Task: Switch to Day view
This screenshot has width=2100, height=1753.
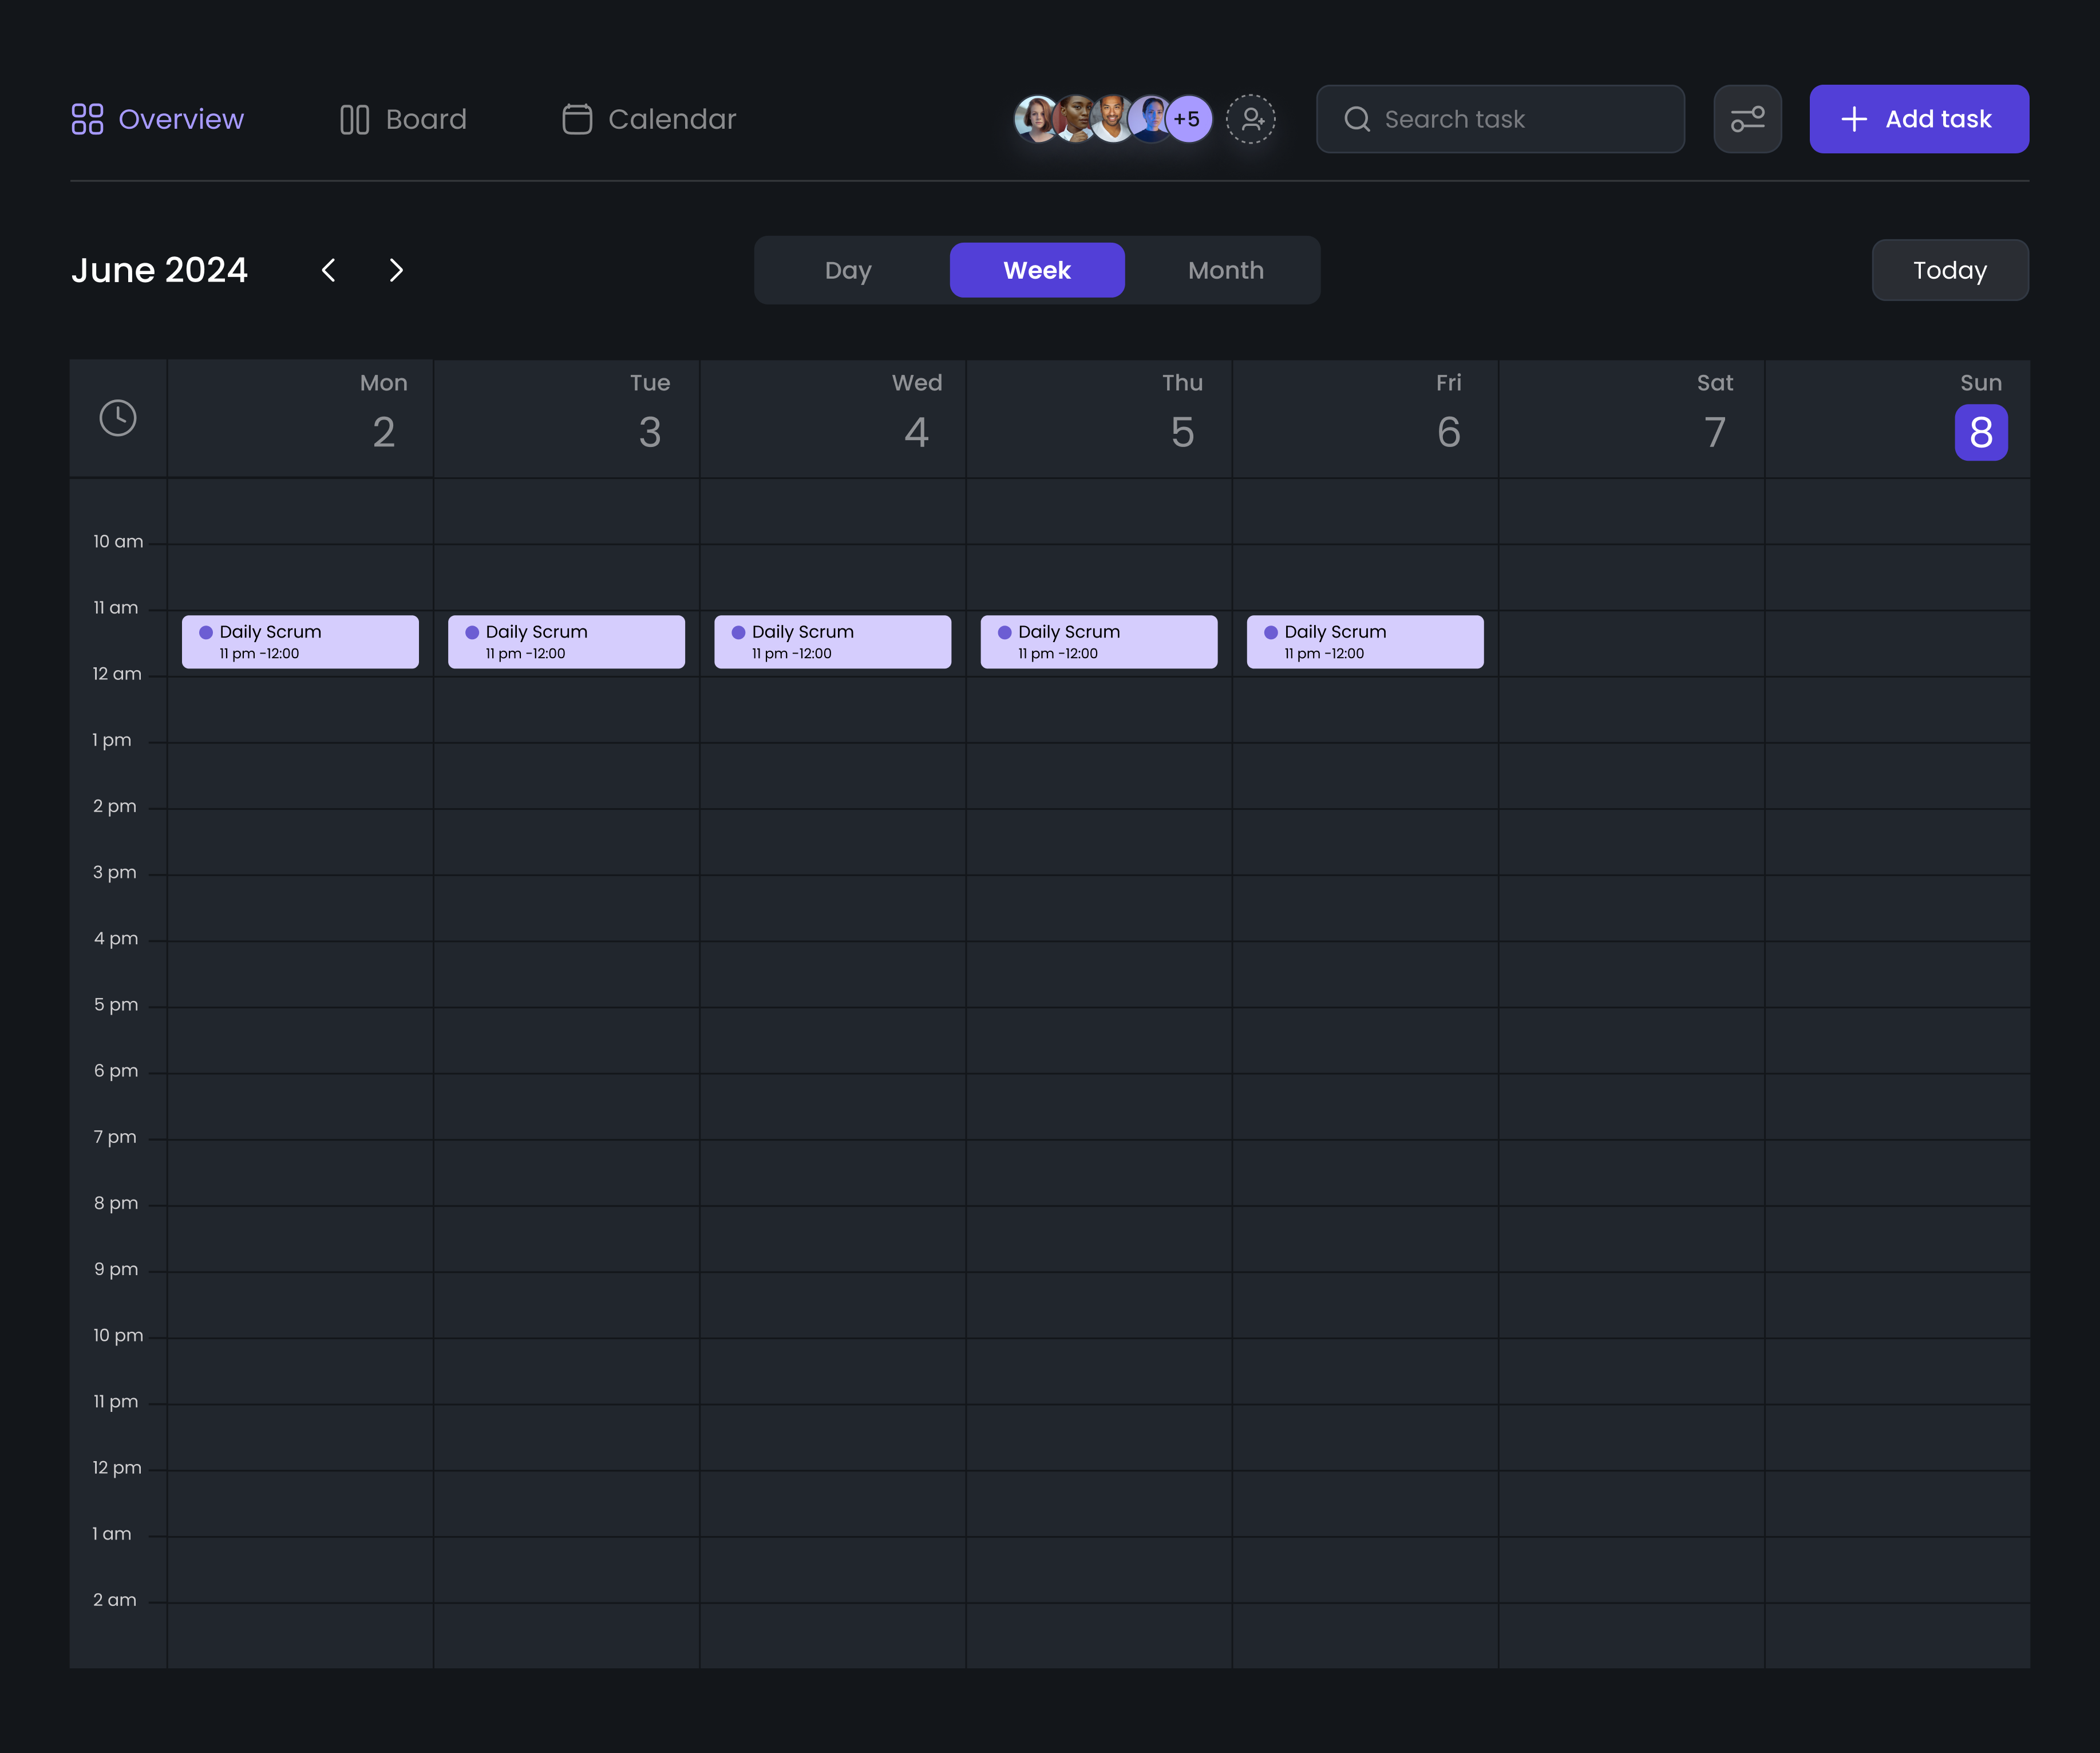Action: [x=848, y=270]
